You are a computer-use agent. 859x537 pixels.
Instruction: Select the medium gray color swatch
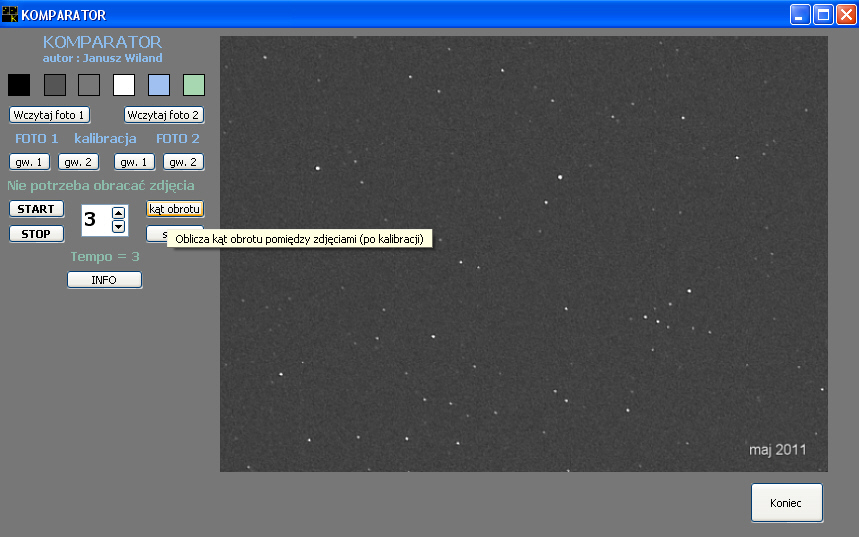point(89,85)
